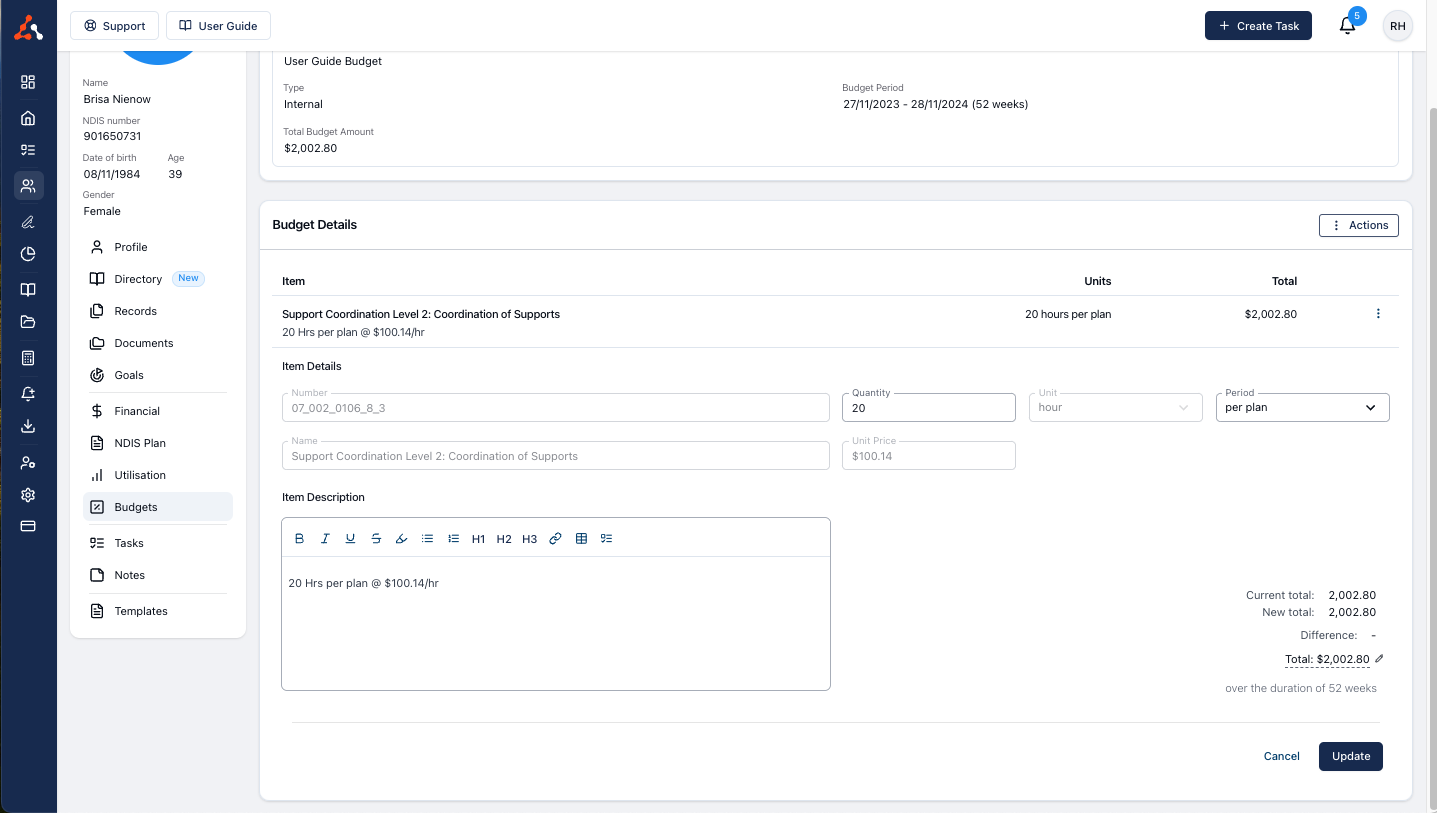Image resolution: width=1437 pixels, height=813 pixels.
Task: Click the Support button
Action: (x=114, y=26)
